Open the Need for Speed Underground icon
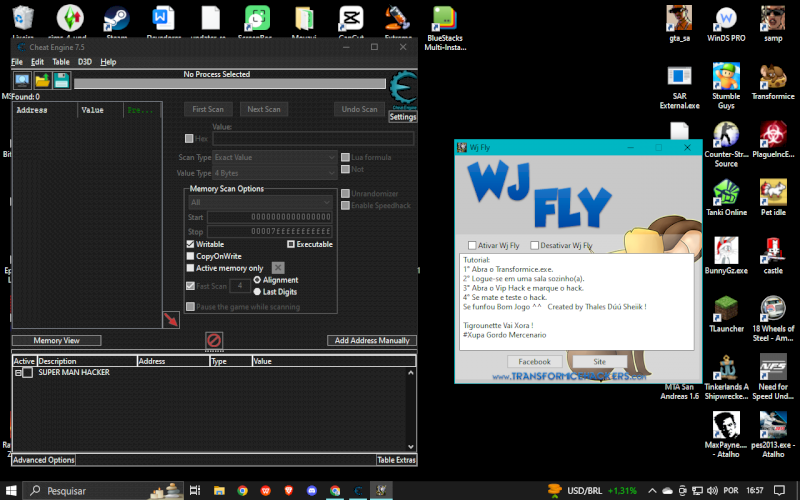The height and width of the screenshot is (500, 800). (x=773, y=378)
